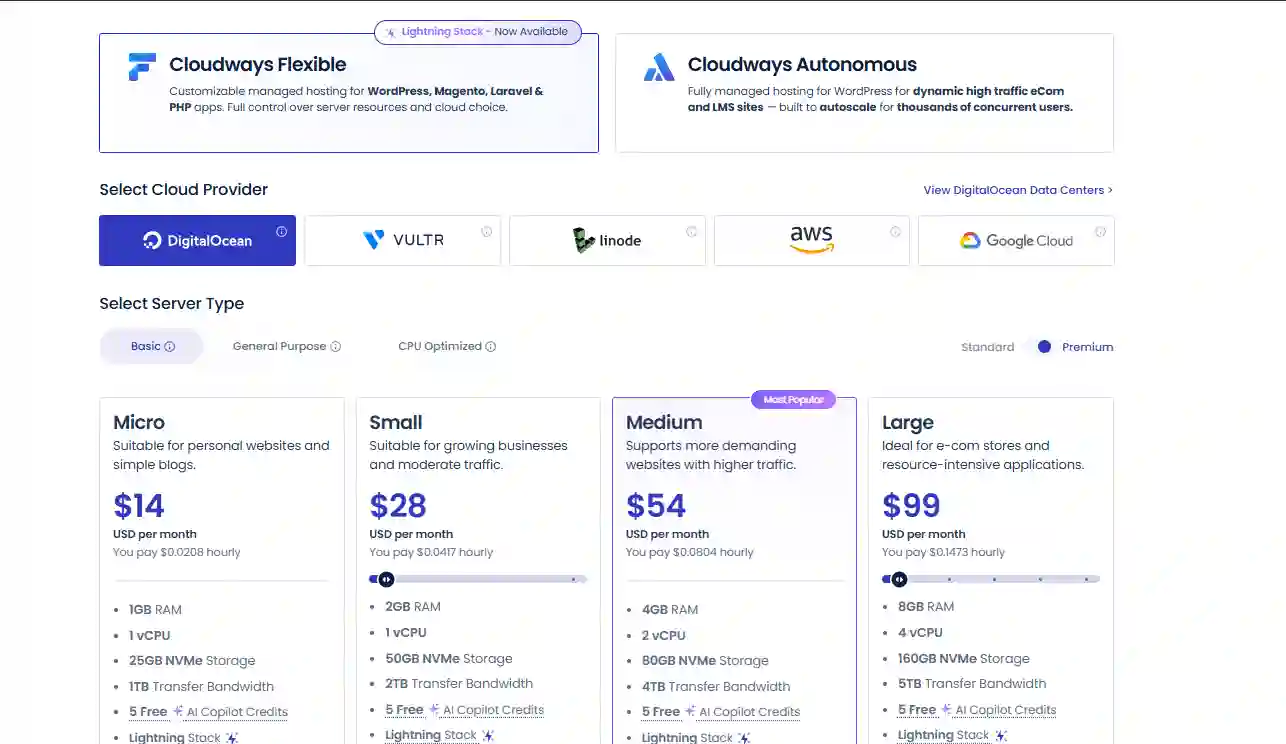The height and width of the screenshot is (744, 1286).
Task: Click 'You pay $0.1473 hourly' text
Action: 943,552
